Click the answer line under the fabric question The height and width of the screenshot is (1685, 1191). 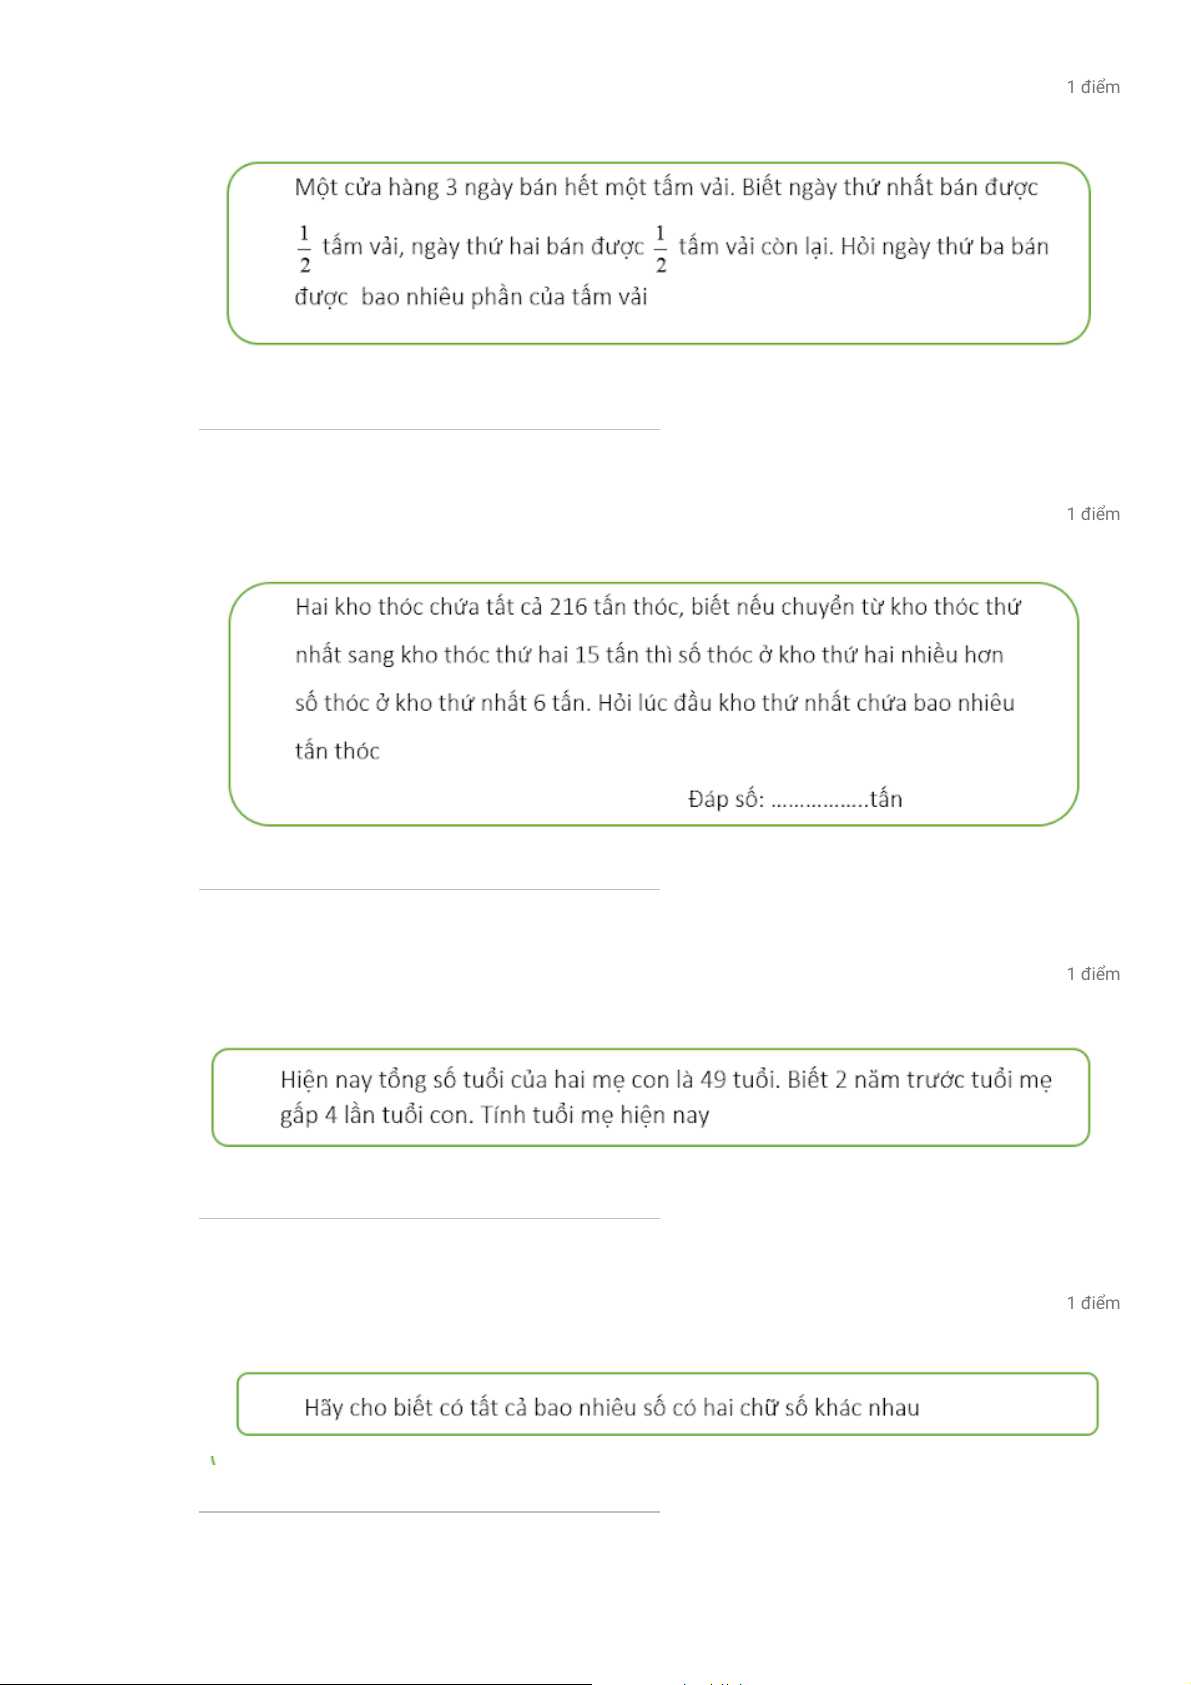coord(429,430)
